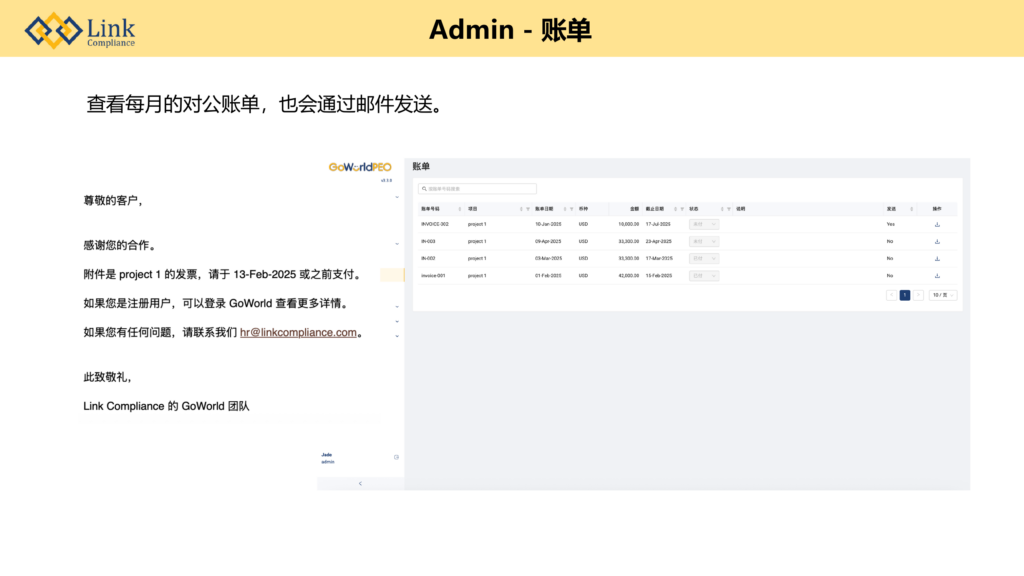Viewport: 1024px width, 576px height.
Task: Click the hr@linkcompliance.com email link
Action: click(x=298, y=333)
